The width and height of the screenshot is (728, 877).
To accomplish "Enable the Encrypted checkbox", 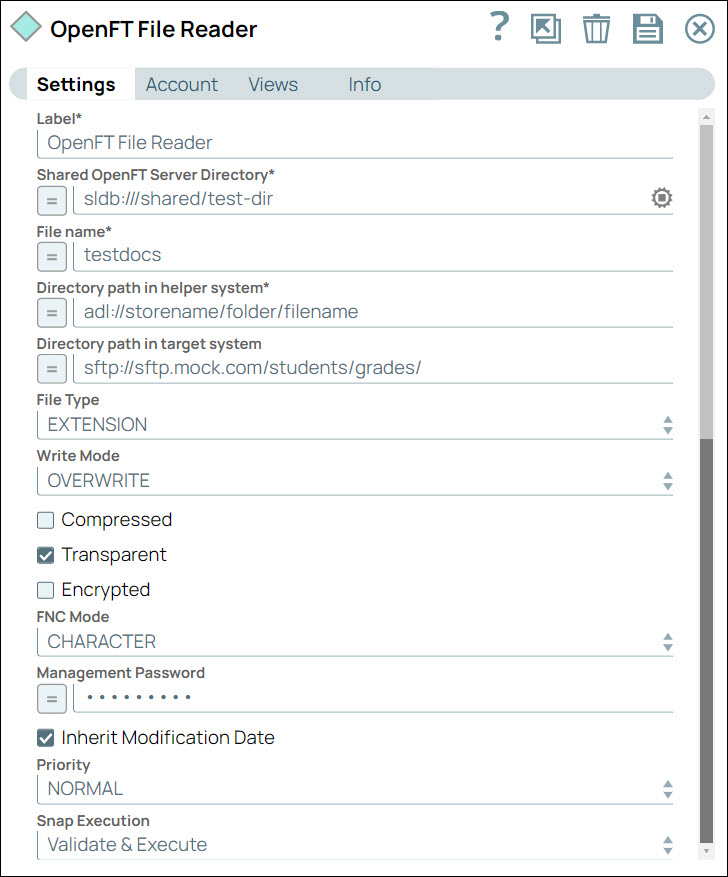I will click(x=44, y=590).
